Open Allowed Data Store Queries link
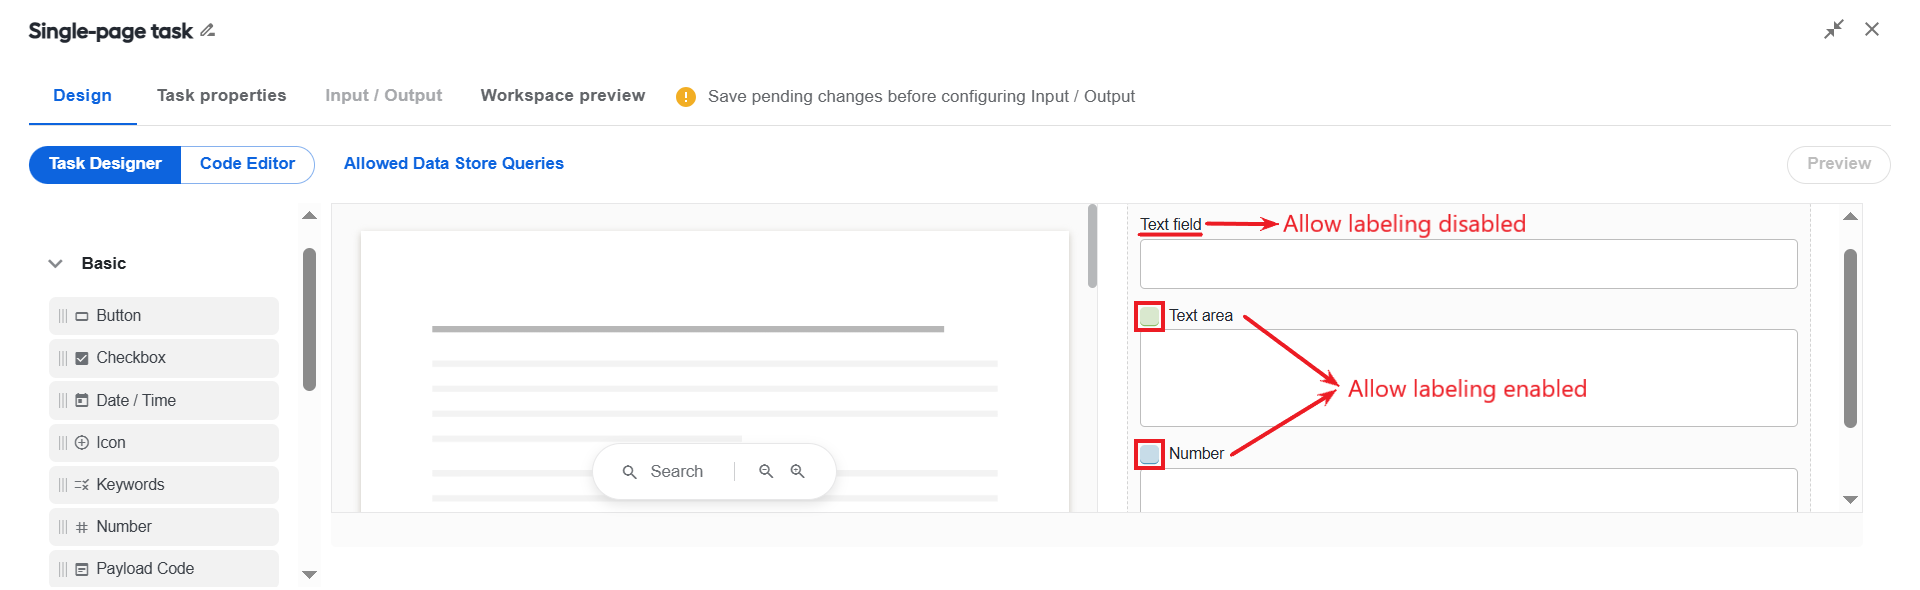 (x=454, y=164)
